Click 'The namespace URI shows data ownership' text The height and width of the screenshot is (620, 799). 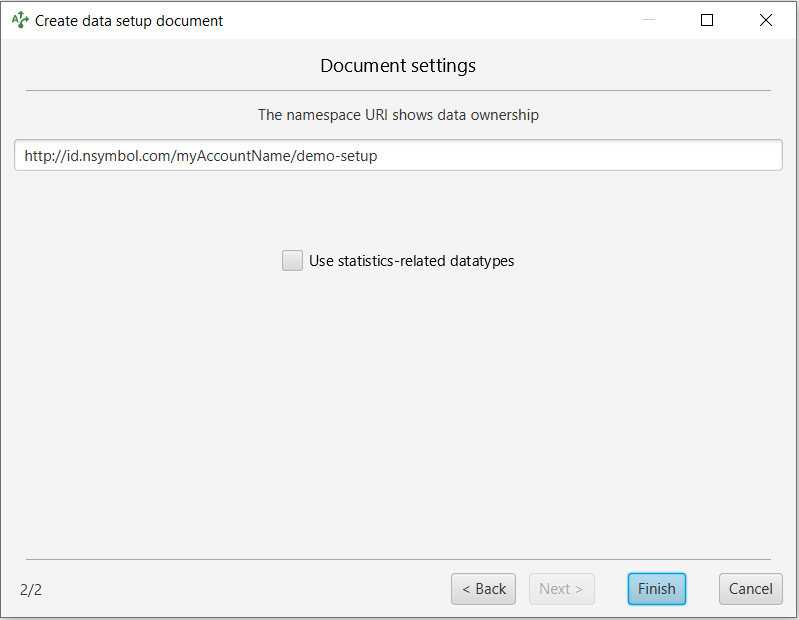click(x=398, y=115)
